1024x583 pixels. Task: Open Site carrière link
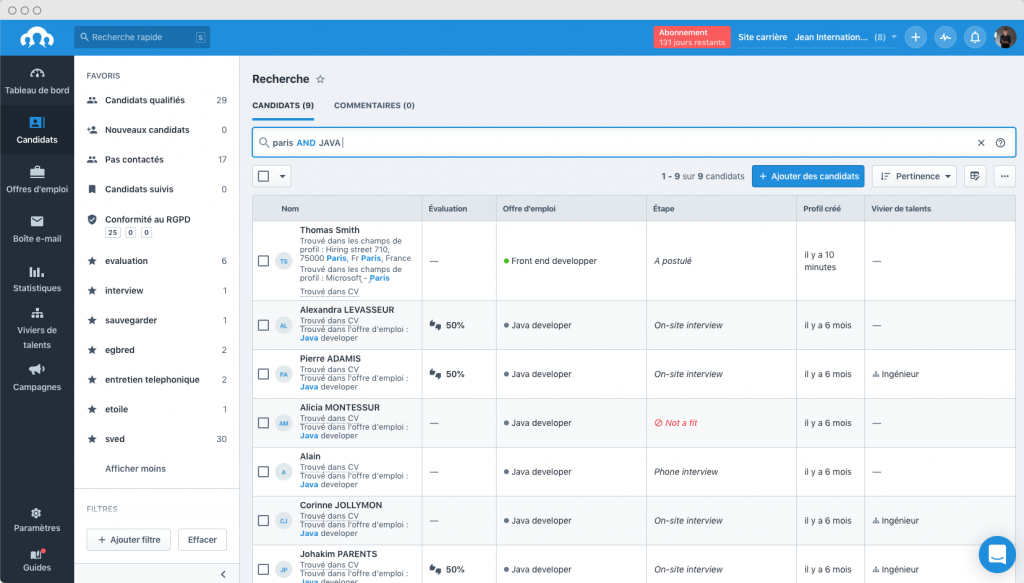(762, 37)
